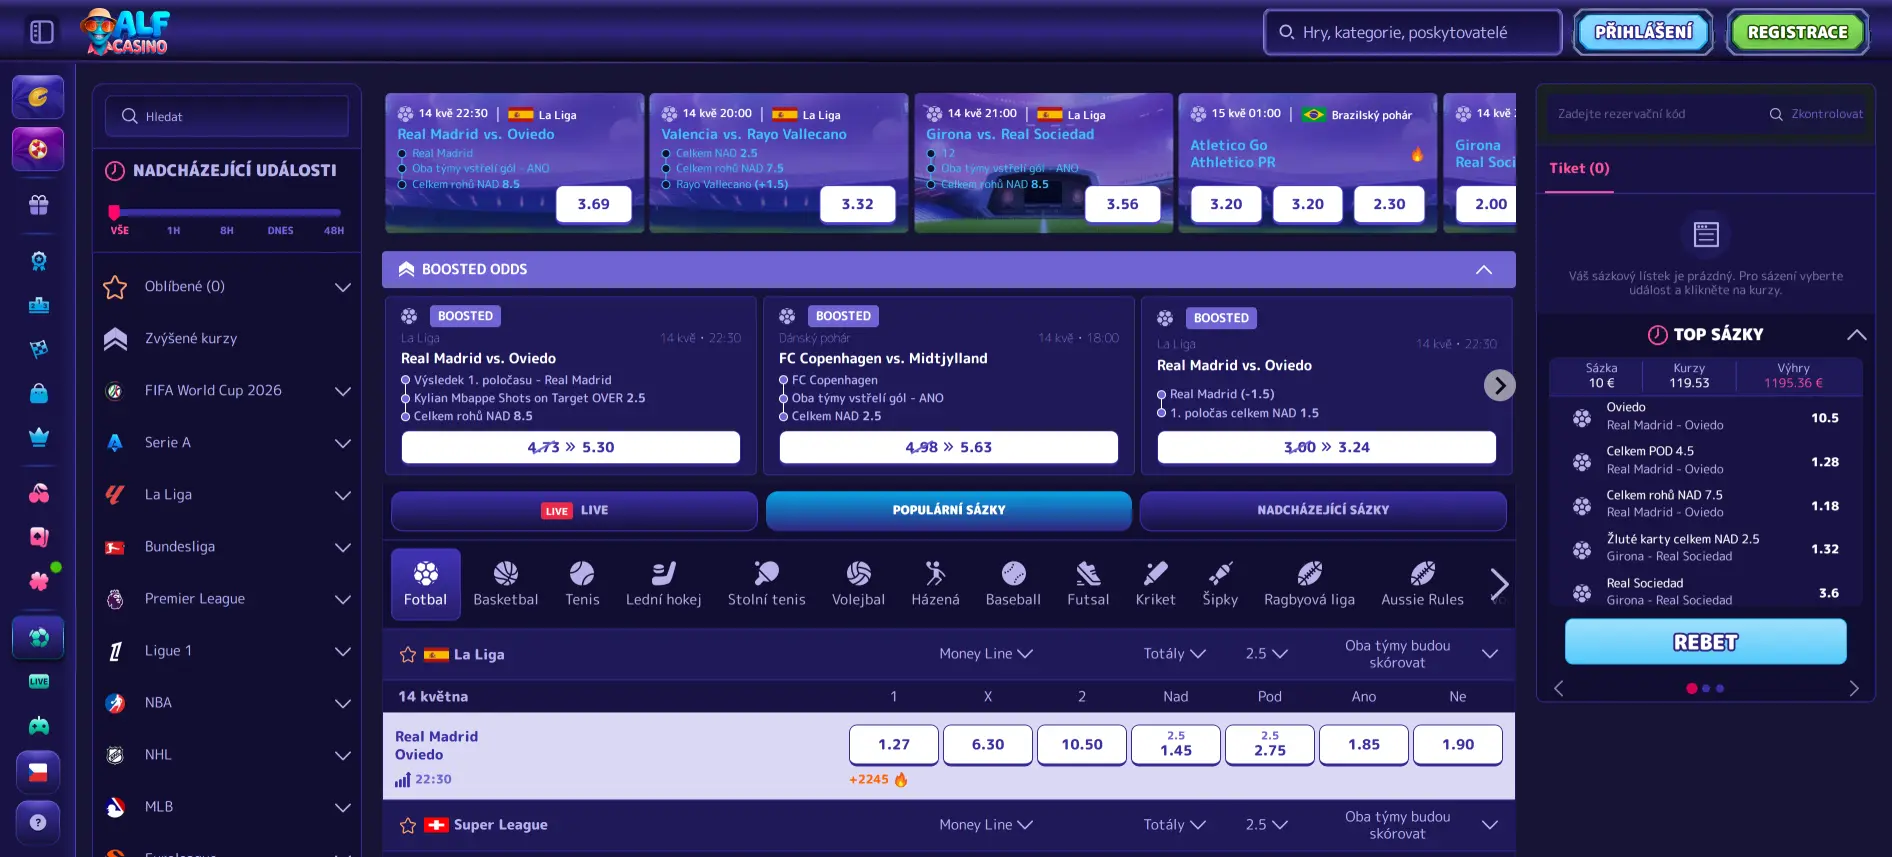Toggle the 1.90 Ne odds selection
The height and width of the screenshot is (857, 1892).
pyautogui.click(x=1458, y=745)
